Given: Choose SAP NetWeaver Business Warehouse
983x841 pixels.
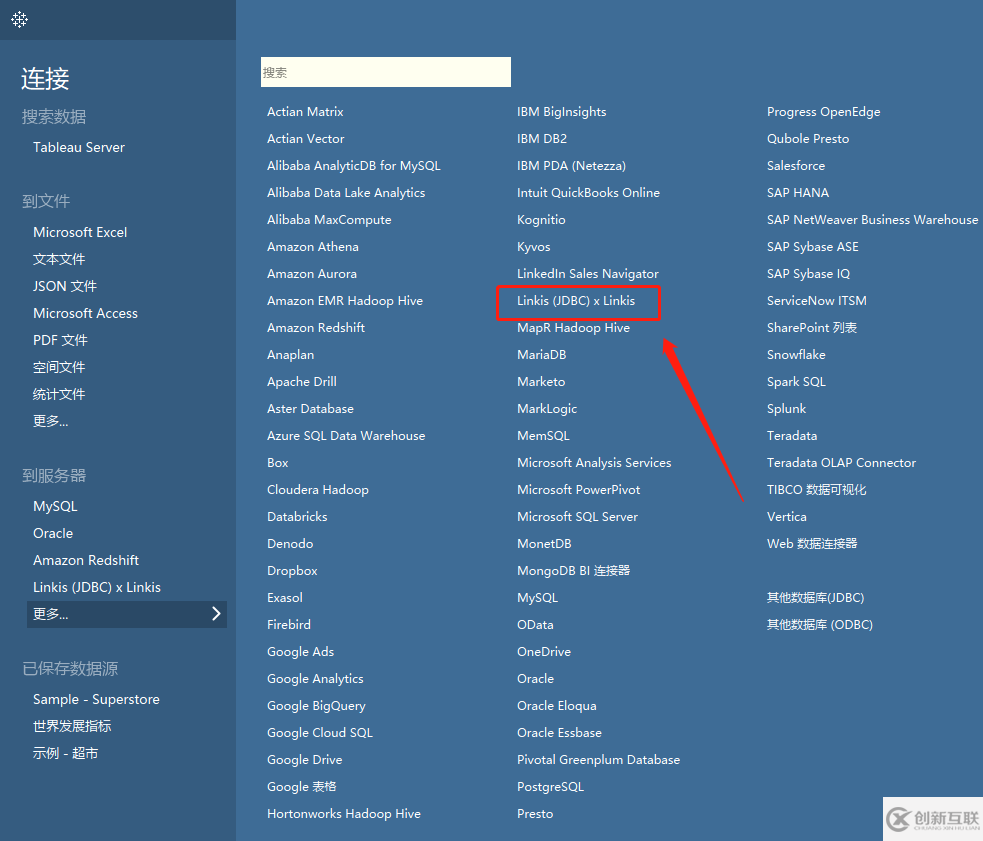Looking at the screenshot, I should (x=873, y=220).
